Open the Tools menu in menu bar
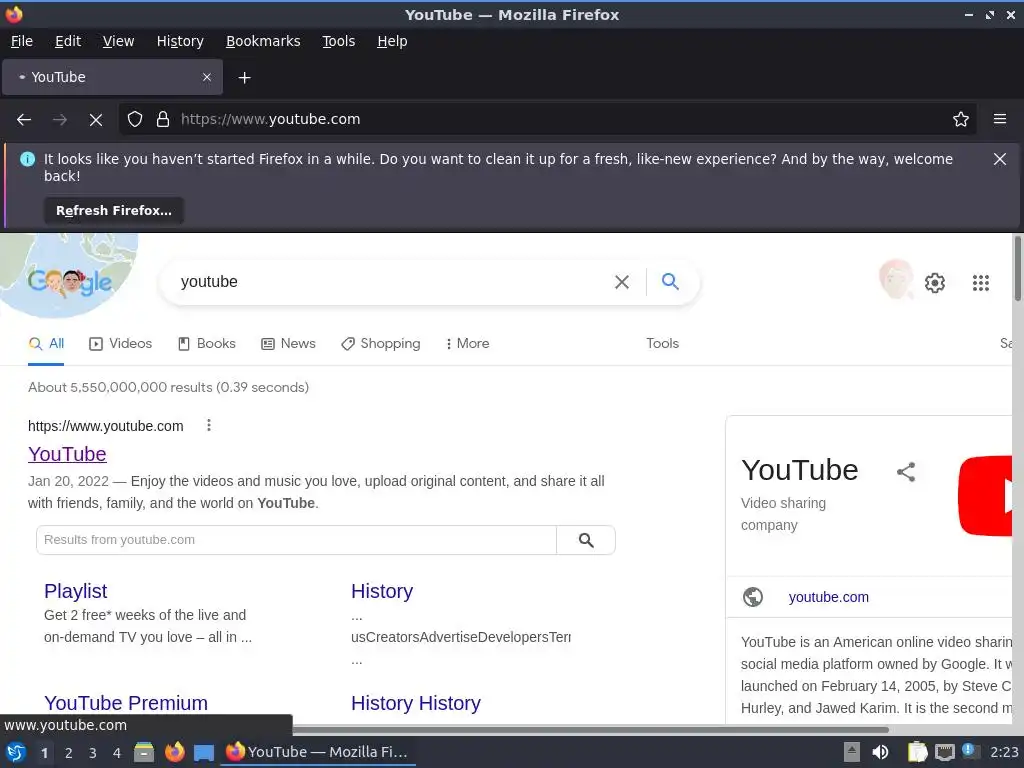Screen dimensions: 1024x768 [x=338, y=41]
